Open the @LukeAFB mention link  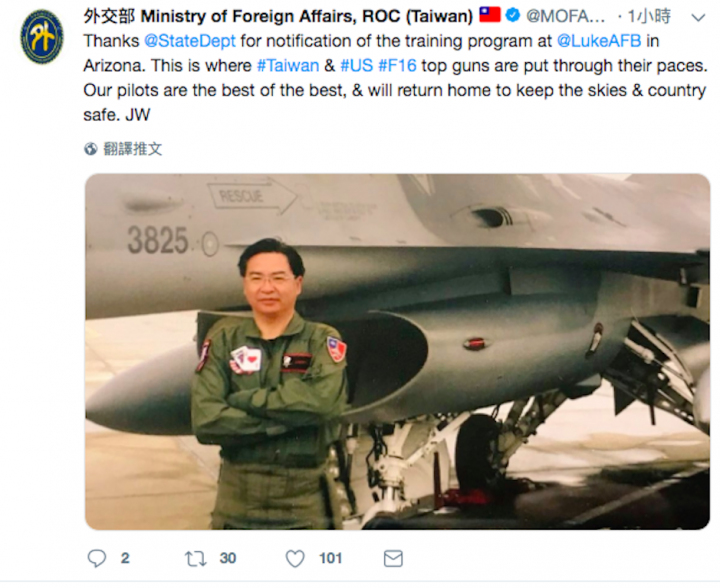click(x=599, y=41)
